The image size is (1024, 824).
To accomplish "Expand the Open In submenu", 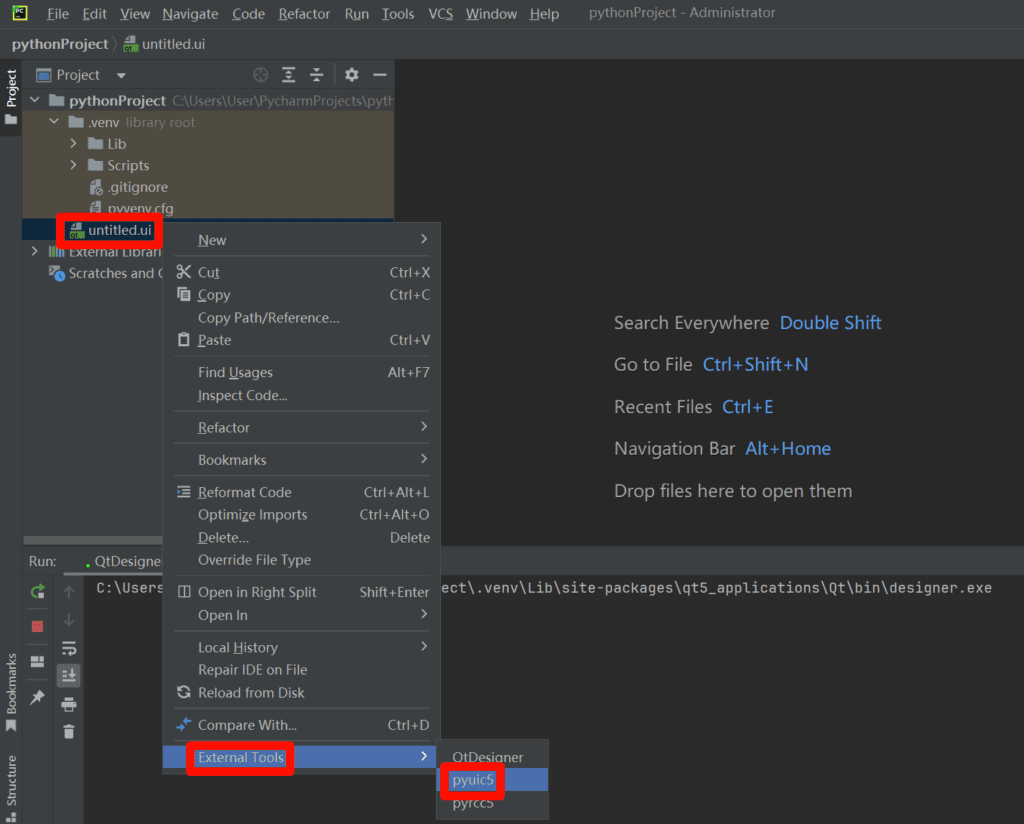I will pos(424,614).
